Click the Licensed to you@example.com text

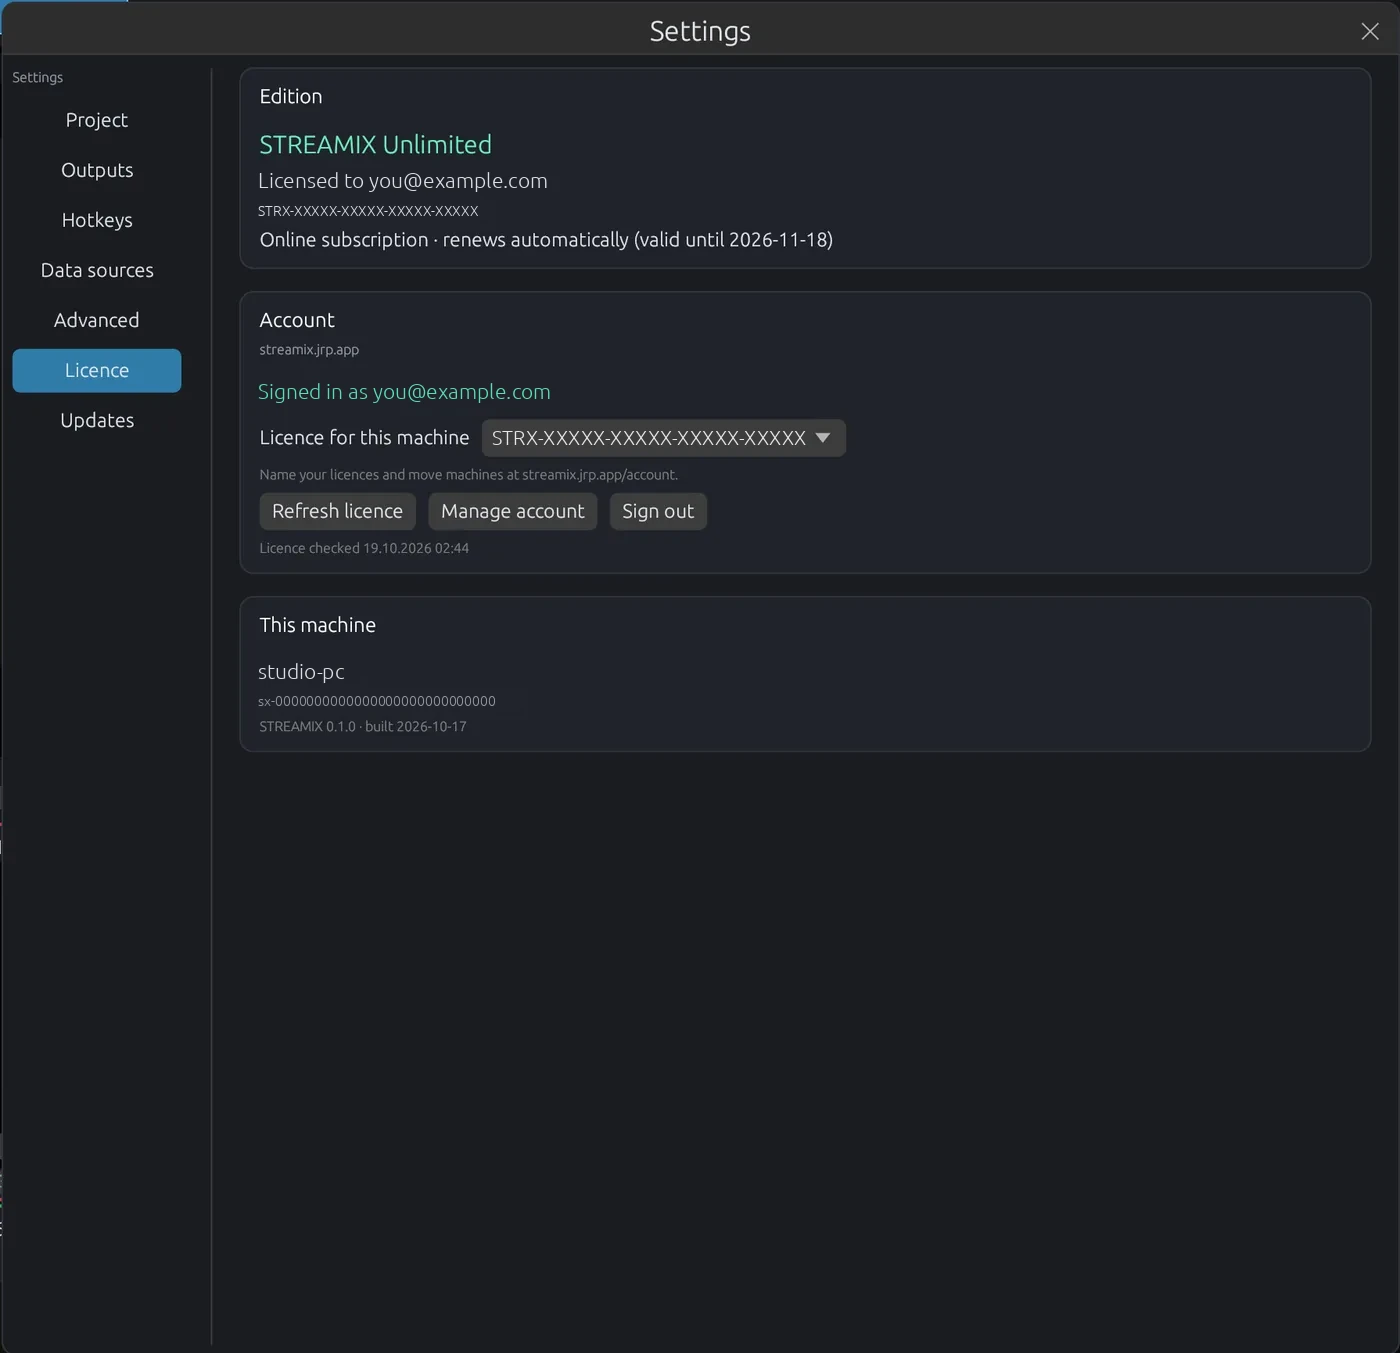tap(403, 181)
